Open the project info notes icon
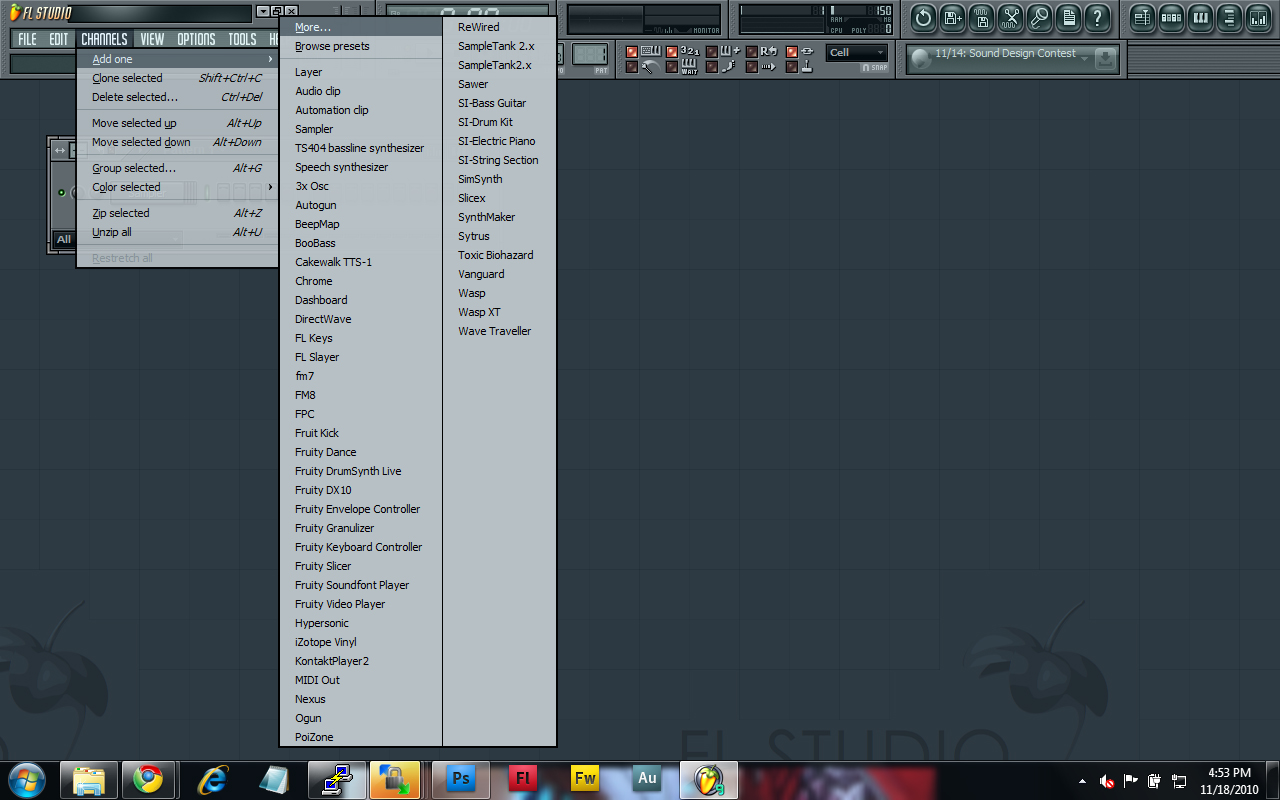The width and height of the screenshot is (1280, 800). 1068,16
